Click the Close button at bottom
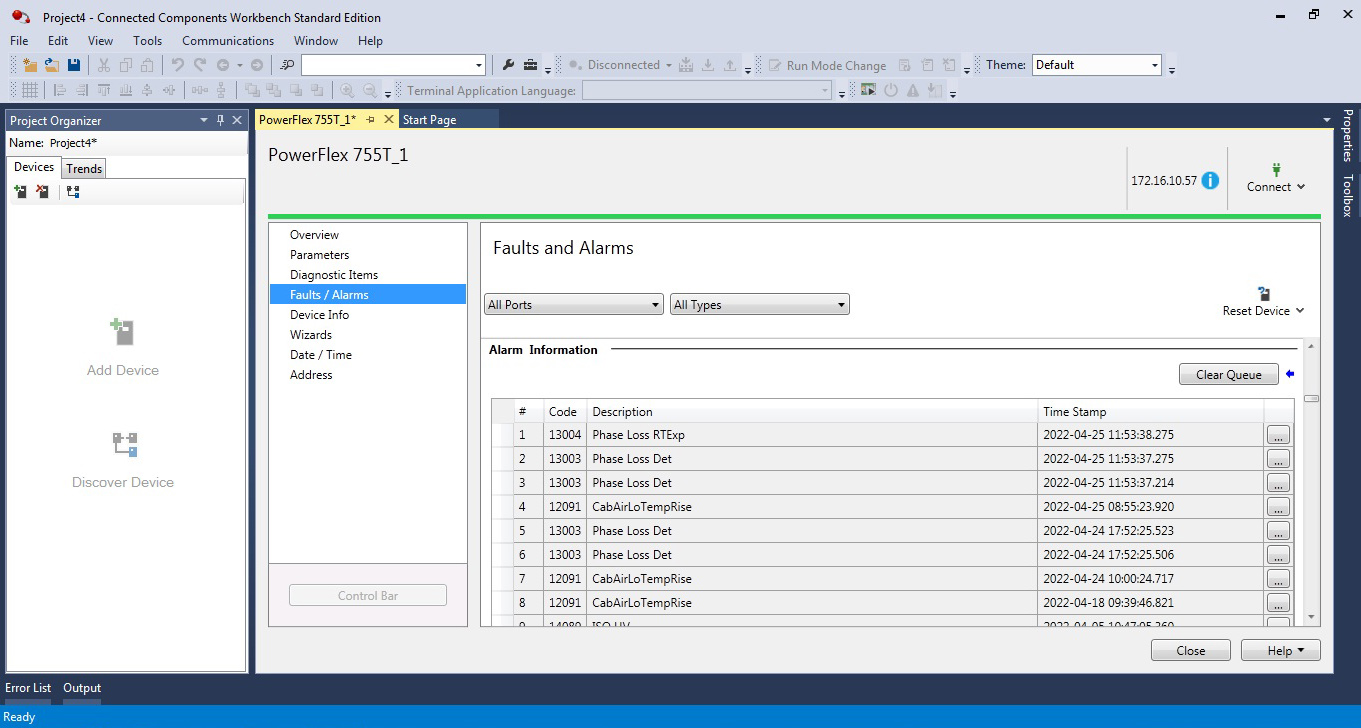The height and width of the screenshot is (728, 1361). point(1191,651)
